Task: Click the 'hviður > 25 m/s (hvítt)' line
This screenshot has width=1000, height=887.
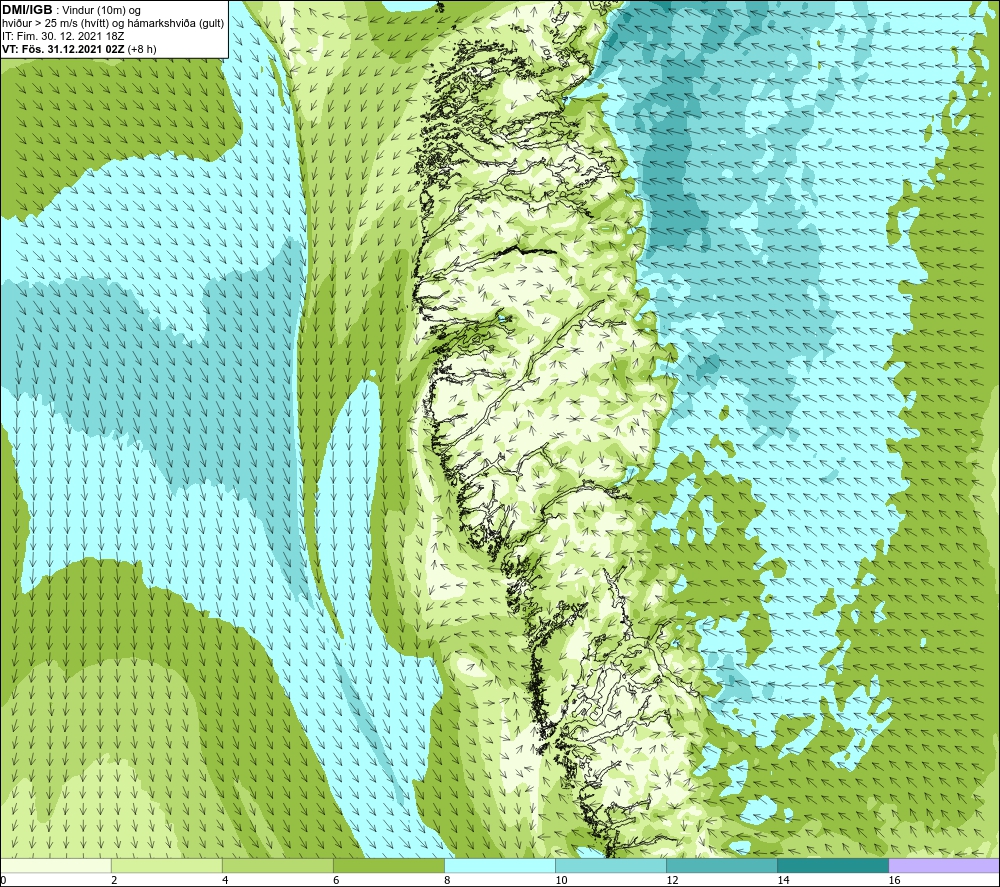Action: point(55,24)
